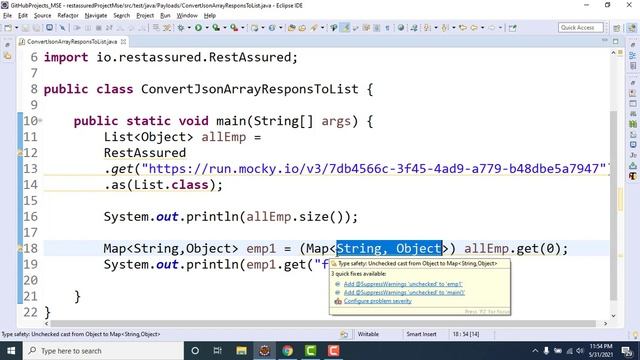Click the mocky.io URL string on line 13
Image resolution: width=640 pixels, height=360 pixels.
coord(373,169)
